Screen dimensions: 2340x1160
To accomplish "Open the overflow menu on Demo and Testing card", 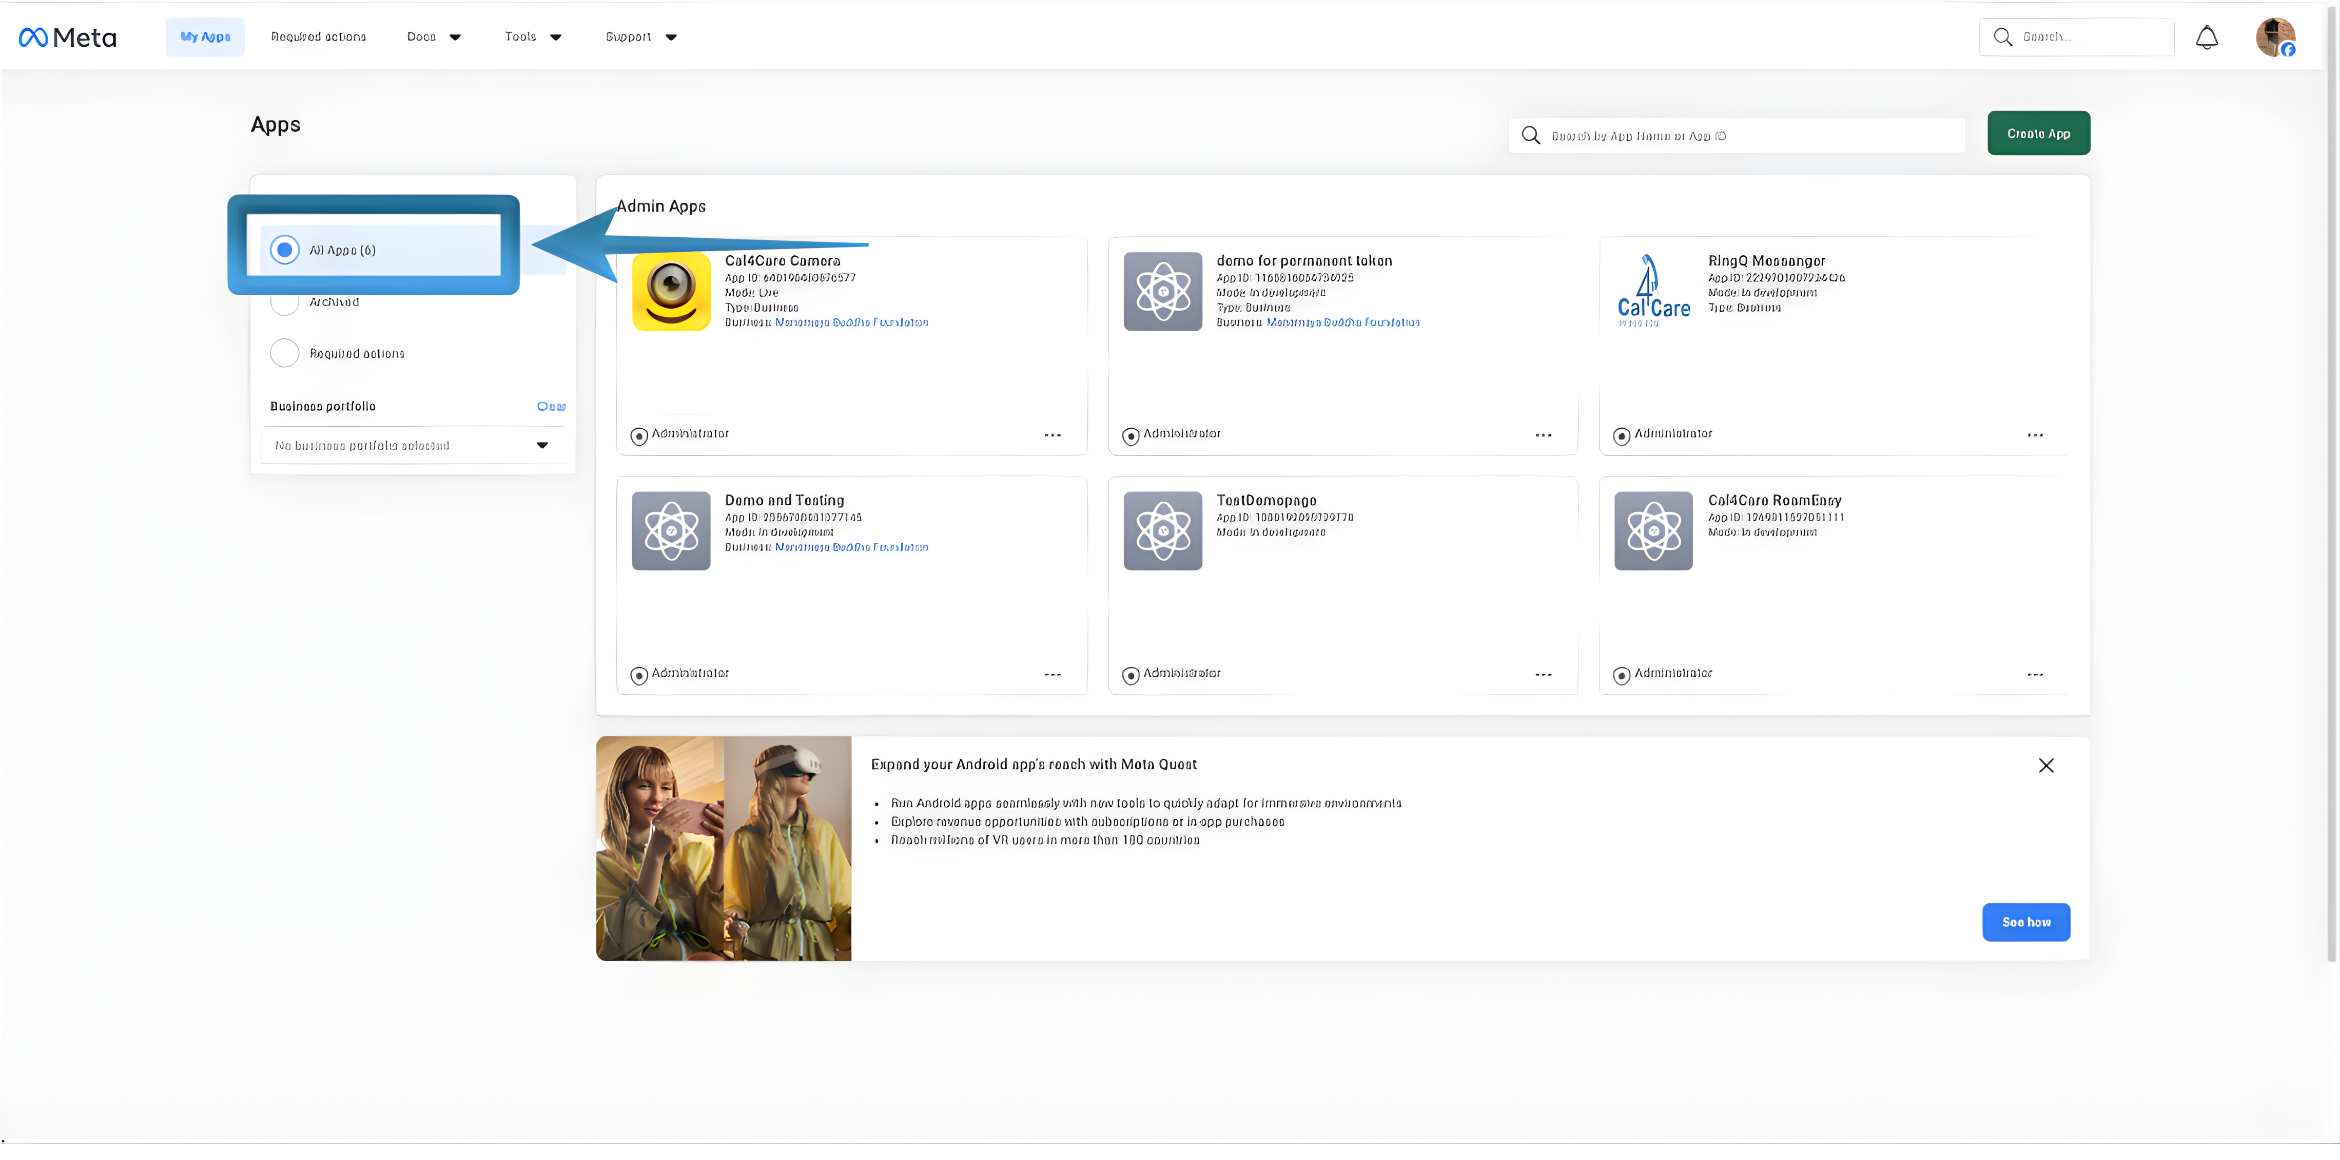I will pos(1053,674).
